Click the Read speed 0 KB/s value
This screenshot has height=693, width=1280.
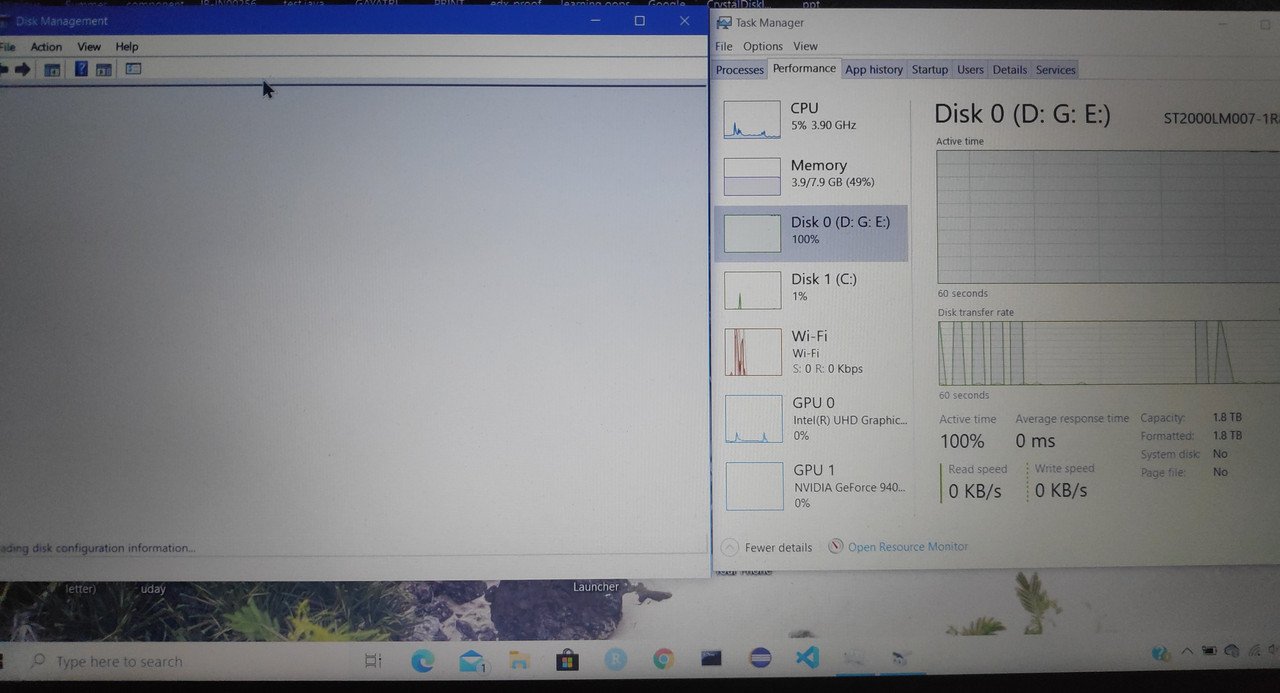click(x=975, y=491)
